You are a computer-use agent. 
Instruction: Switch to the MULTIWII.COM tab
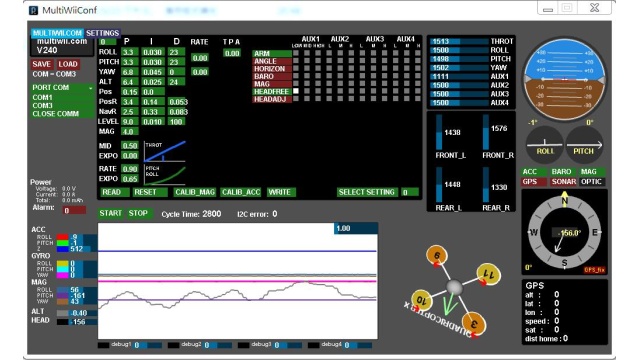(x=57, y=33)
